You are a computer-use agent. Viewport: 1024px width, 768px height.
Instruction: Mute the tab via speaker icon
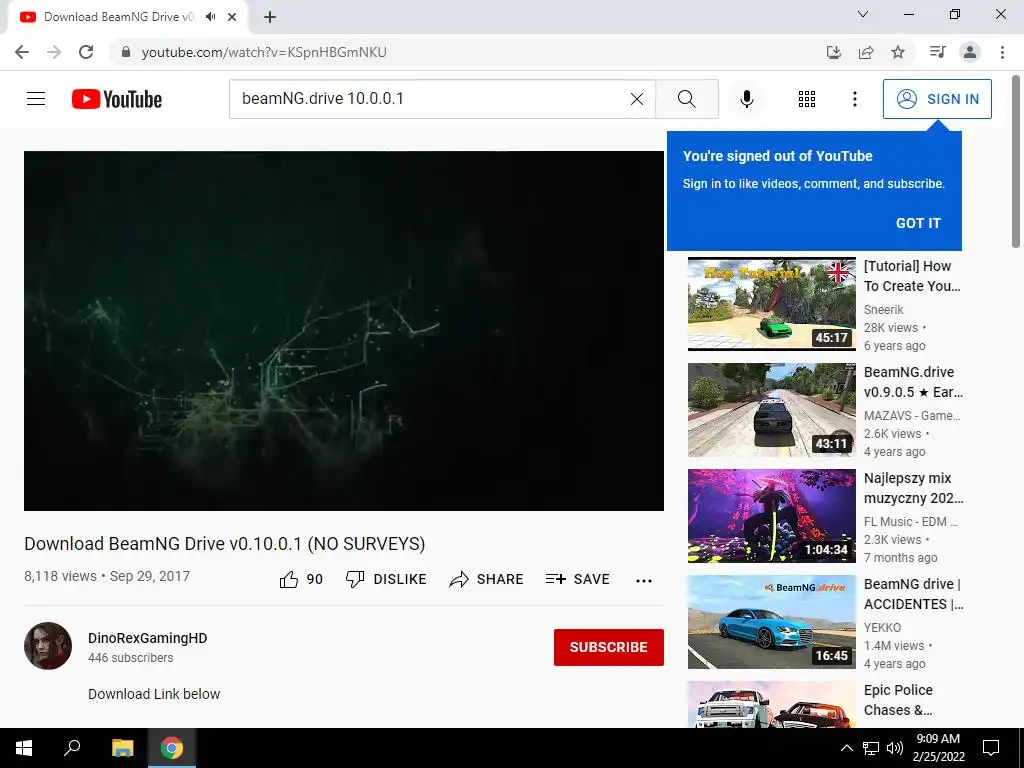click(210, 17)
